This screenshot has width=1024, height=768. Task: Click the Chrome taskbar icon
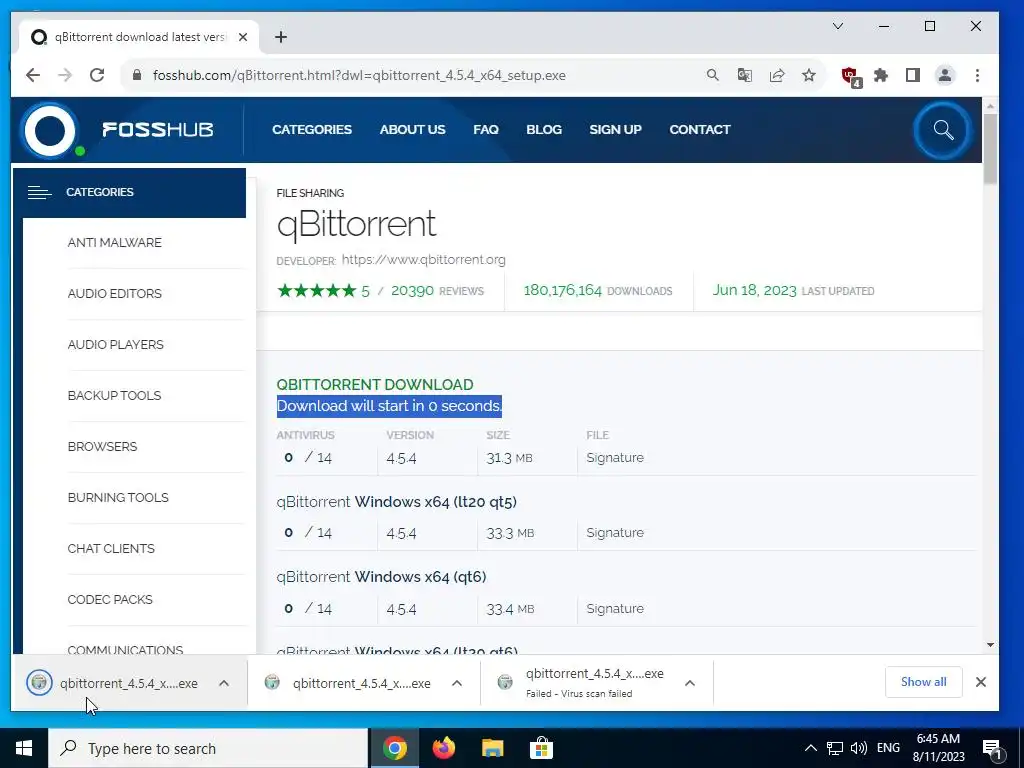(x=395, y=748)
